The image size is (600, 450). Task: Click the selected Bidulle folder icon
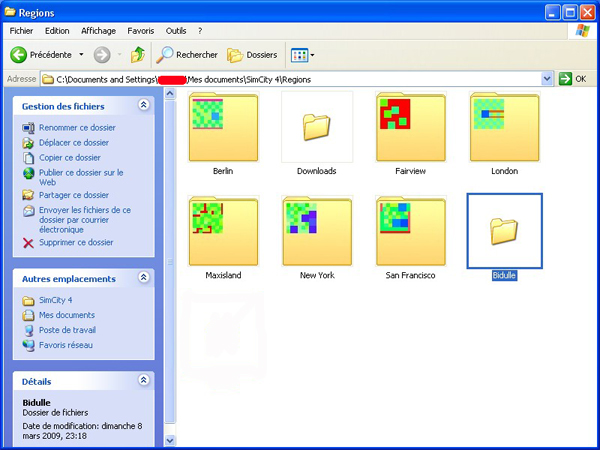(x=504, y=231)
